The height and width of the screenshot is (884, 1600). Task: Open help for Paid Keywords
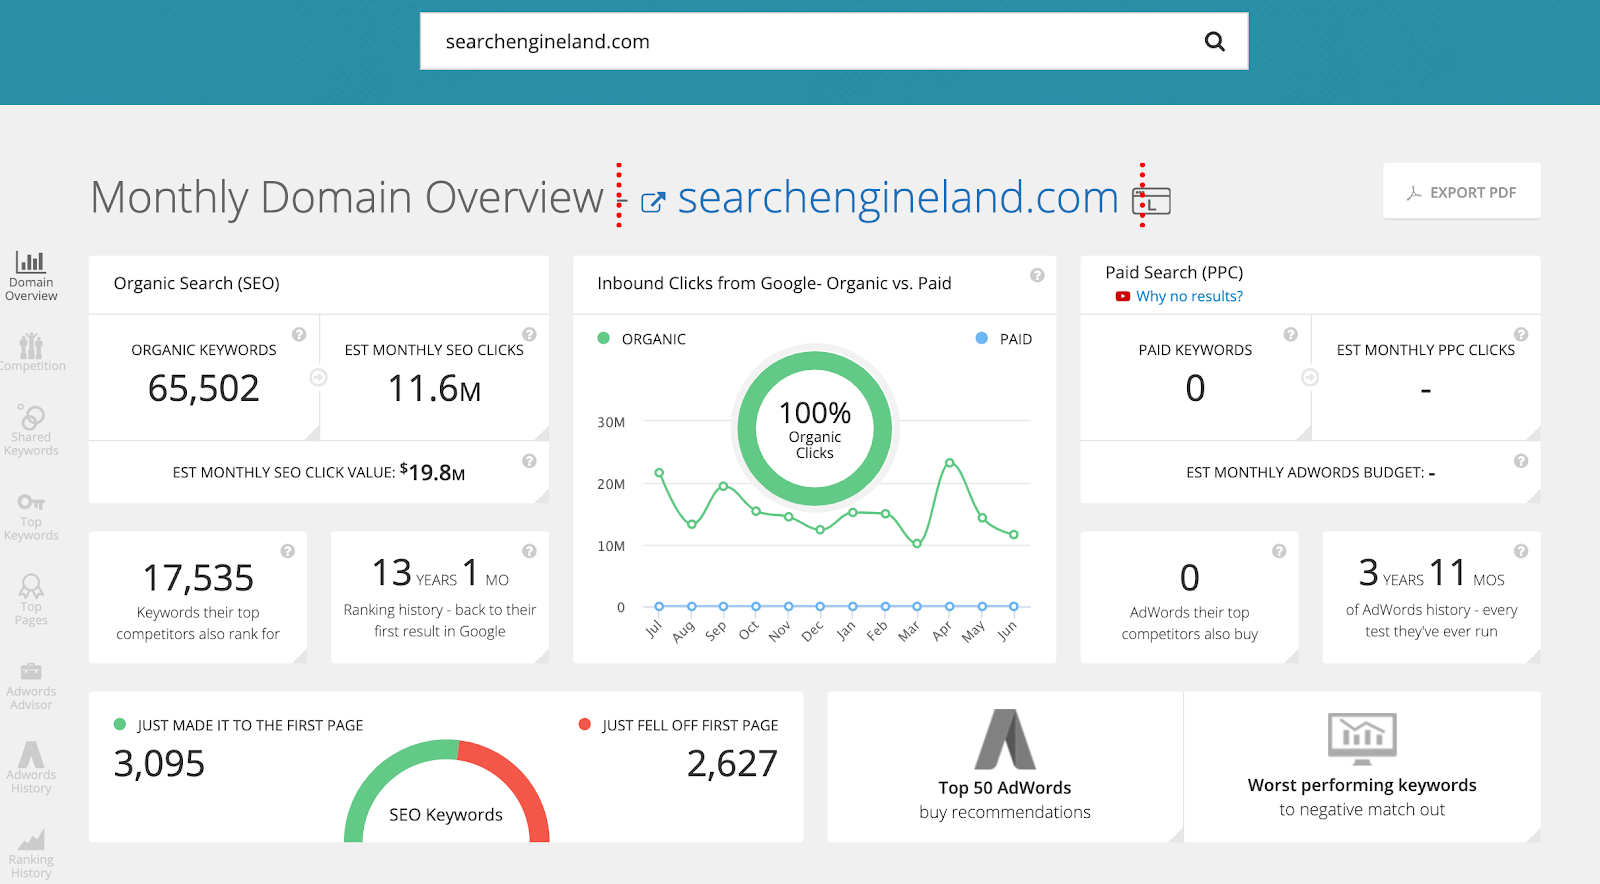[1290, 335]
